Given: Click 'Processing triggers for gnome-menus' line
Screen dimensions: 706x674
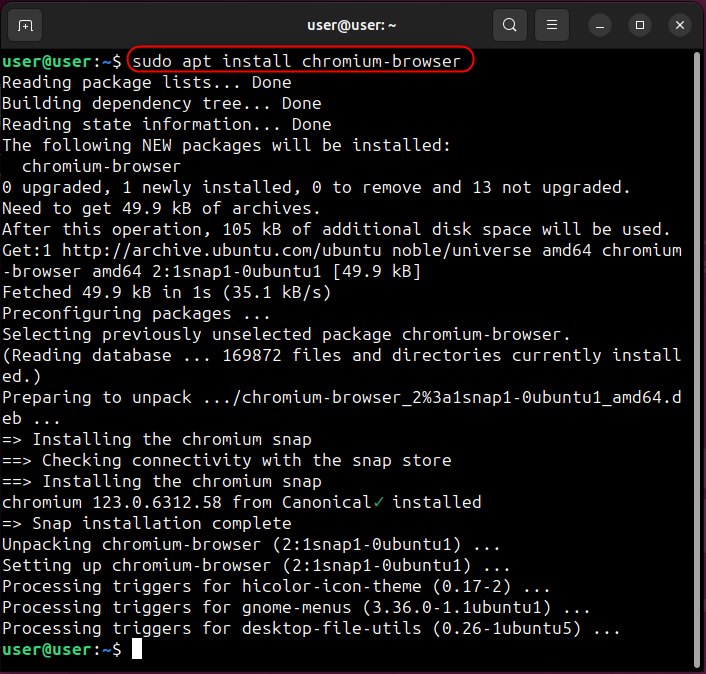Looking at the screenshot, I should (x=296, y=608).
